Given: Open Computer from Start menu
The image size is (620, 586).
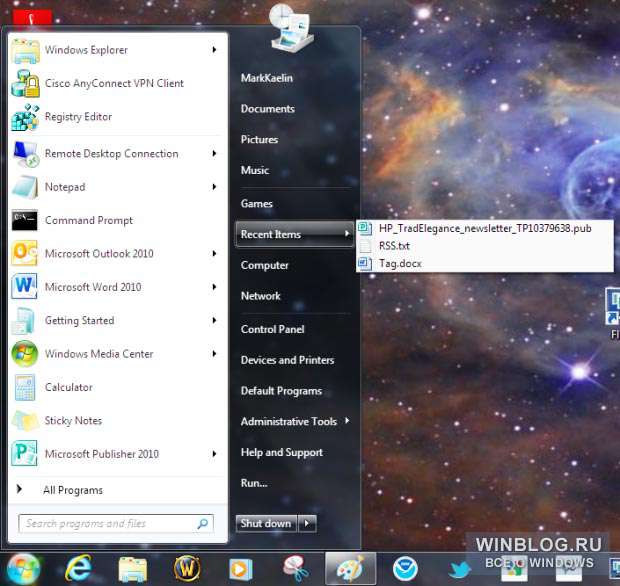Looking at the screenshot, I should 265,265.
